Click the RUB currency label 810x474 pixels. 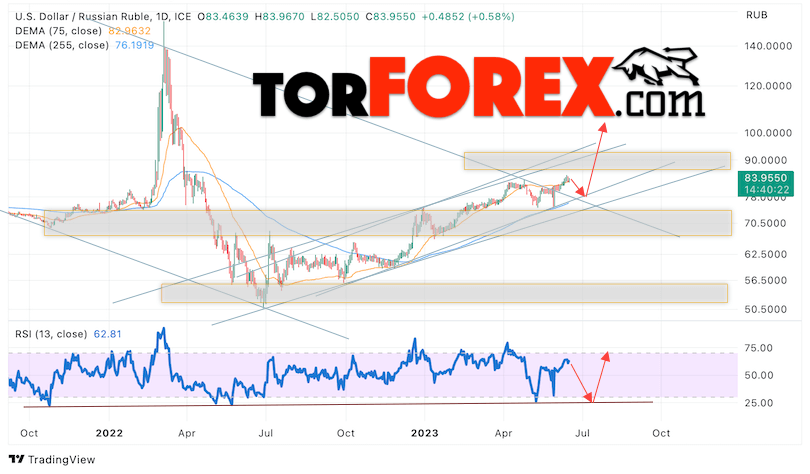757,15
